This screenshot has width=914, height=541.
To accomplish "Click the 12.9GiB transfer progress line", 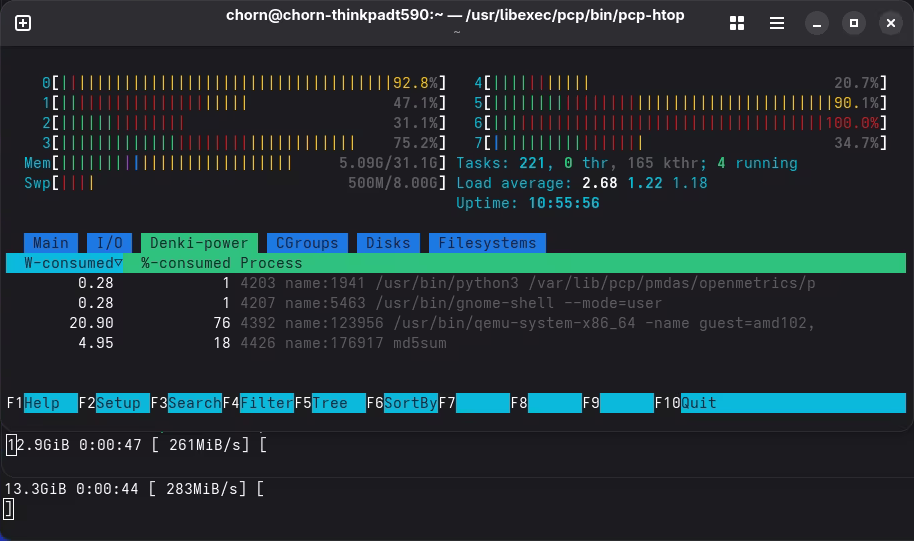I will pos(136,445).
